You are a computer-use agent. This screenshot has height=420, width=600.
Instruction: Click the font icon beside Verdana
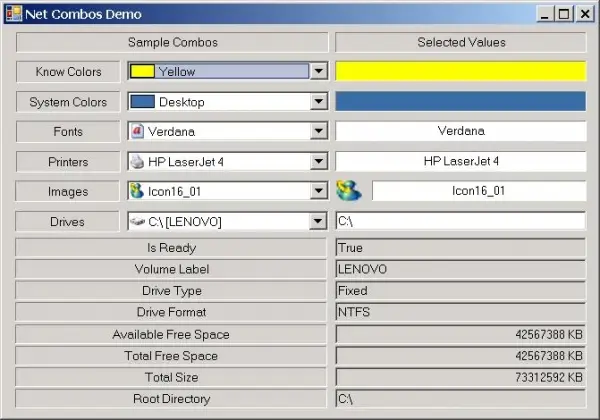pos(137,131)
